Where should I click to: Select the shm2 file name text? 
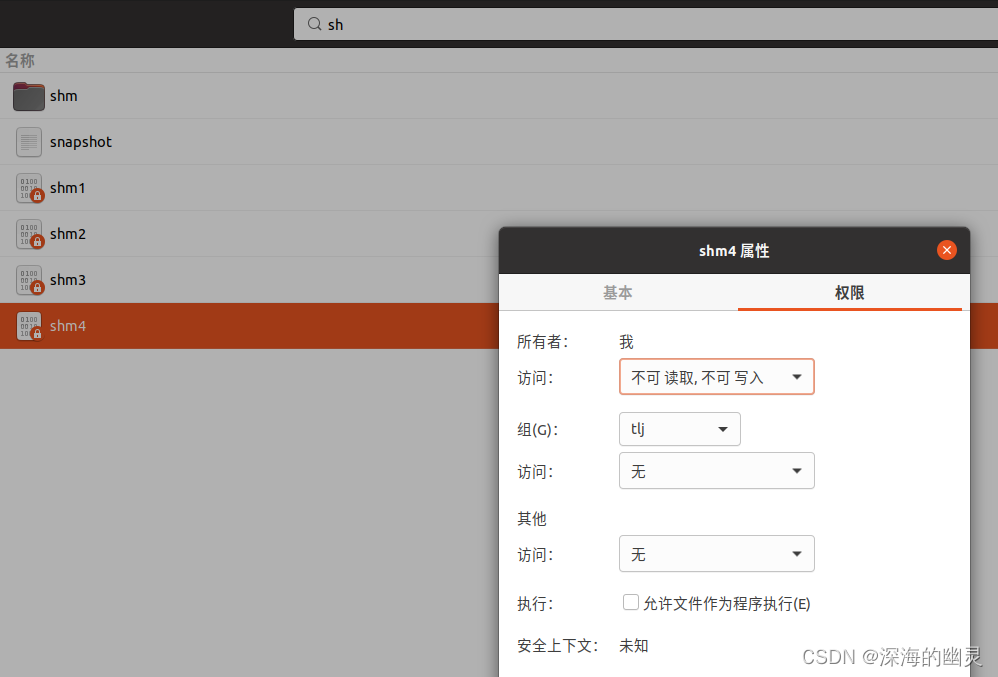click(67, 233)
